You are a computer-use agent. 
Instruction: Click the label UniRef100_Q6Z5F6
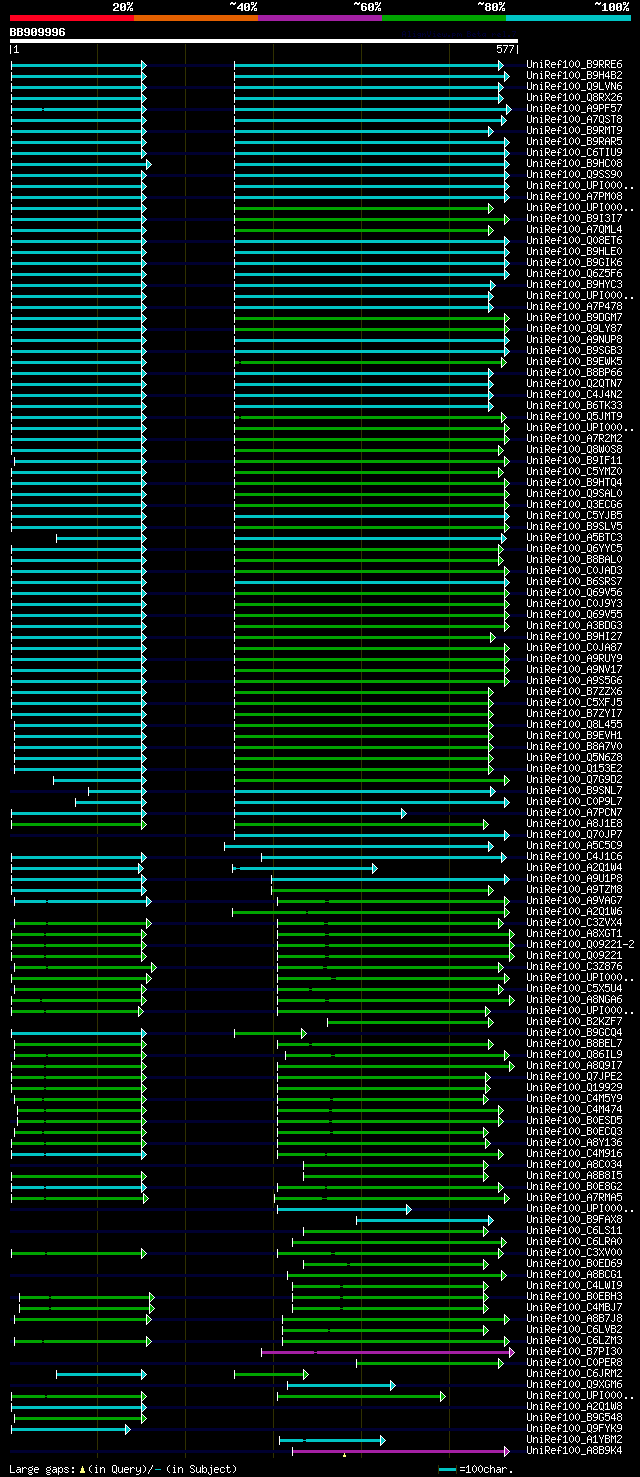click(x=574, y=274)
